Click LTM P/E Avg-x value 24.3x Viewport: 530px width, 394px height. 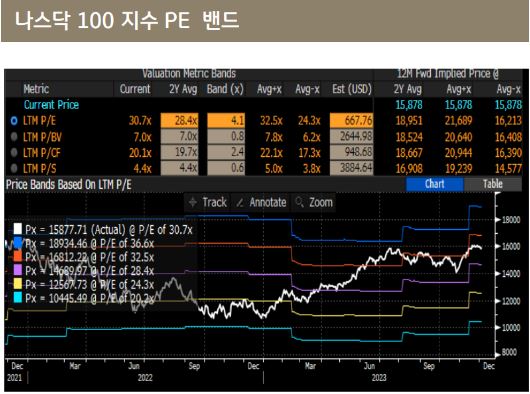pos(309,121)
